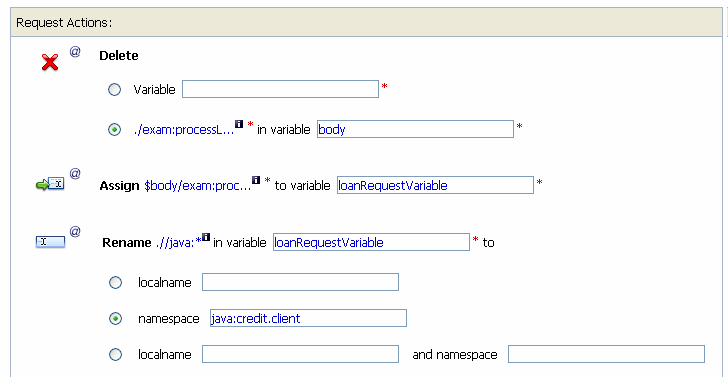Image resolution: width=728 pixels, height=377 pixels.
Task: Click the @ symbol beside Delete action
Action: (75, 52)
